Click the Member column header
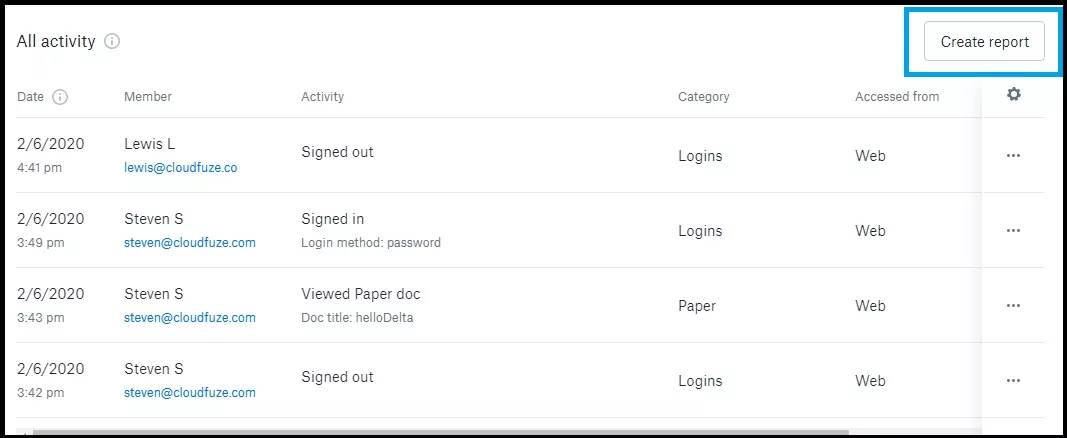 click(x=148, y=97)
